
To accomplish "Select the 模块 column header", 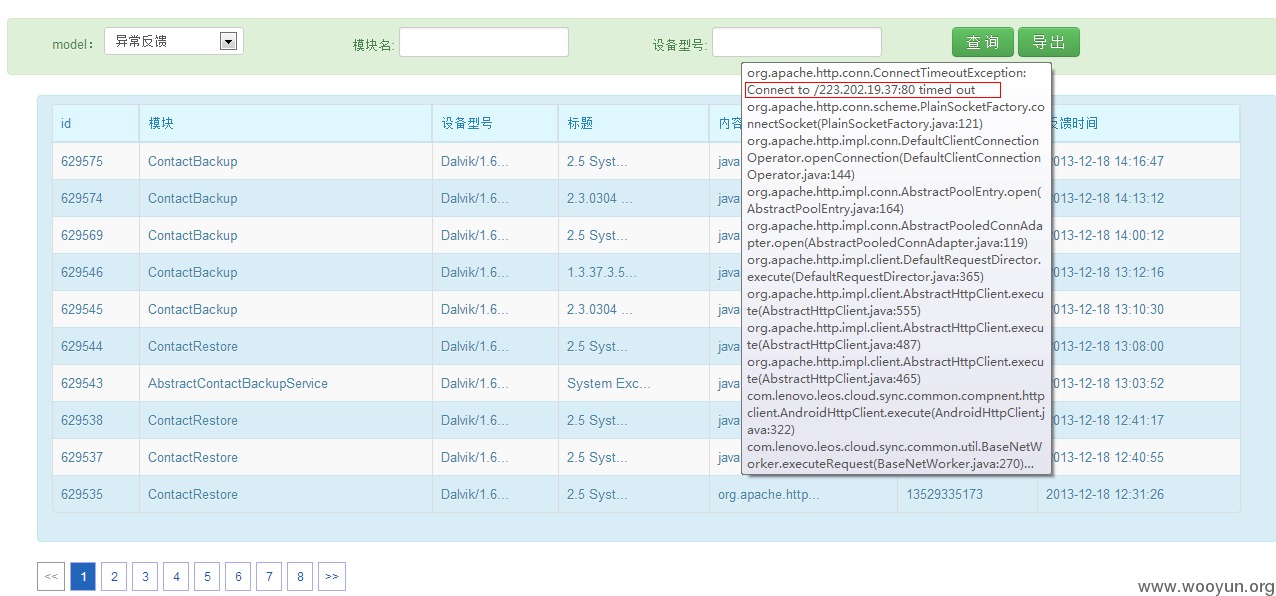I will [286, 123].
